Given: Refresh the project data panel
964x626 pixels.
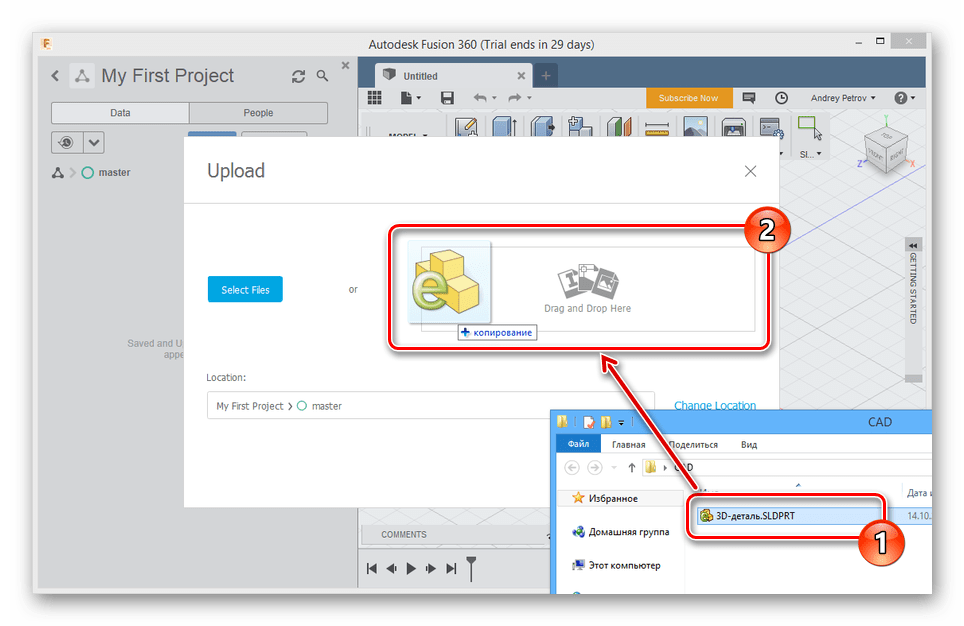Looking at the screenshot, I should [298, 76].
